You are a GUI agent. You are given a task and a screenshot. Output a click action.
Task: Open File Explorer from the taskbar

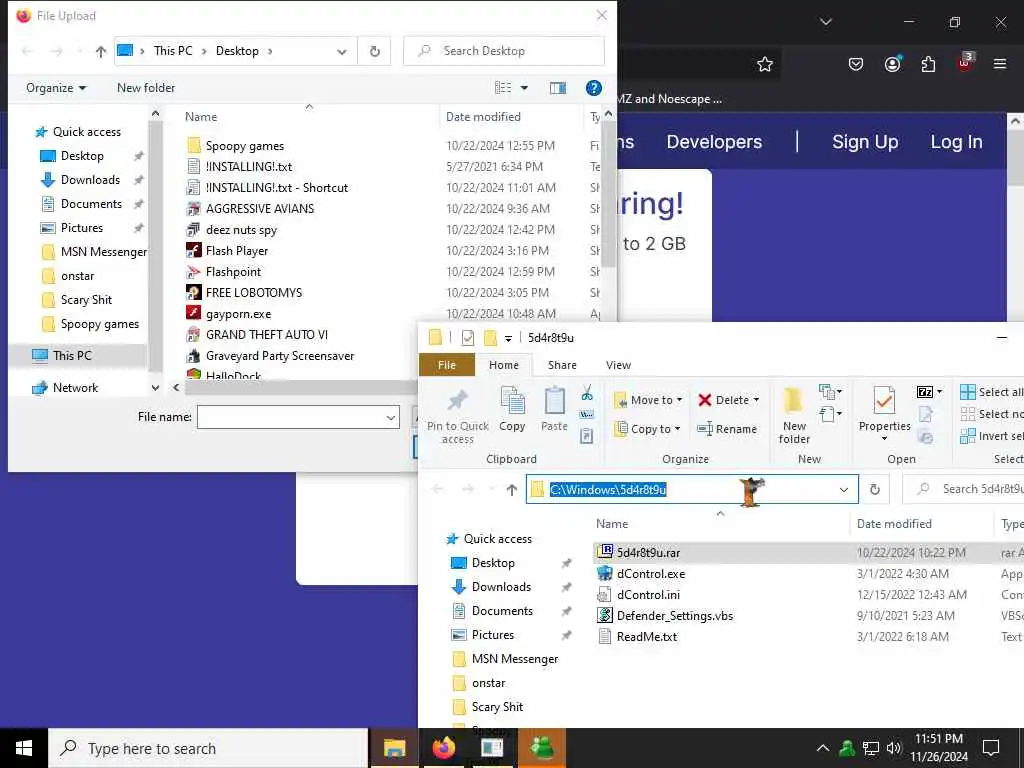click(394, 748)
